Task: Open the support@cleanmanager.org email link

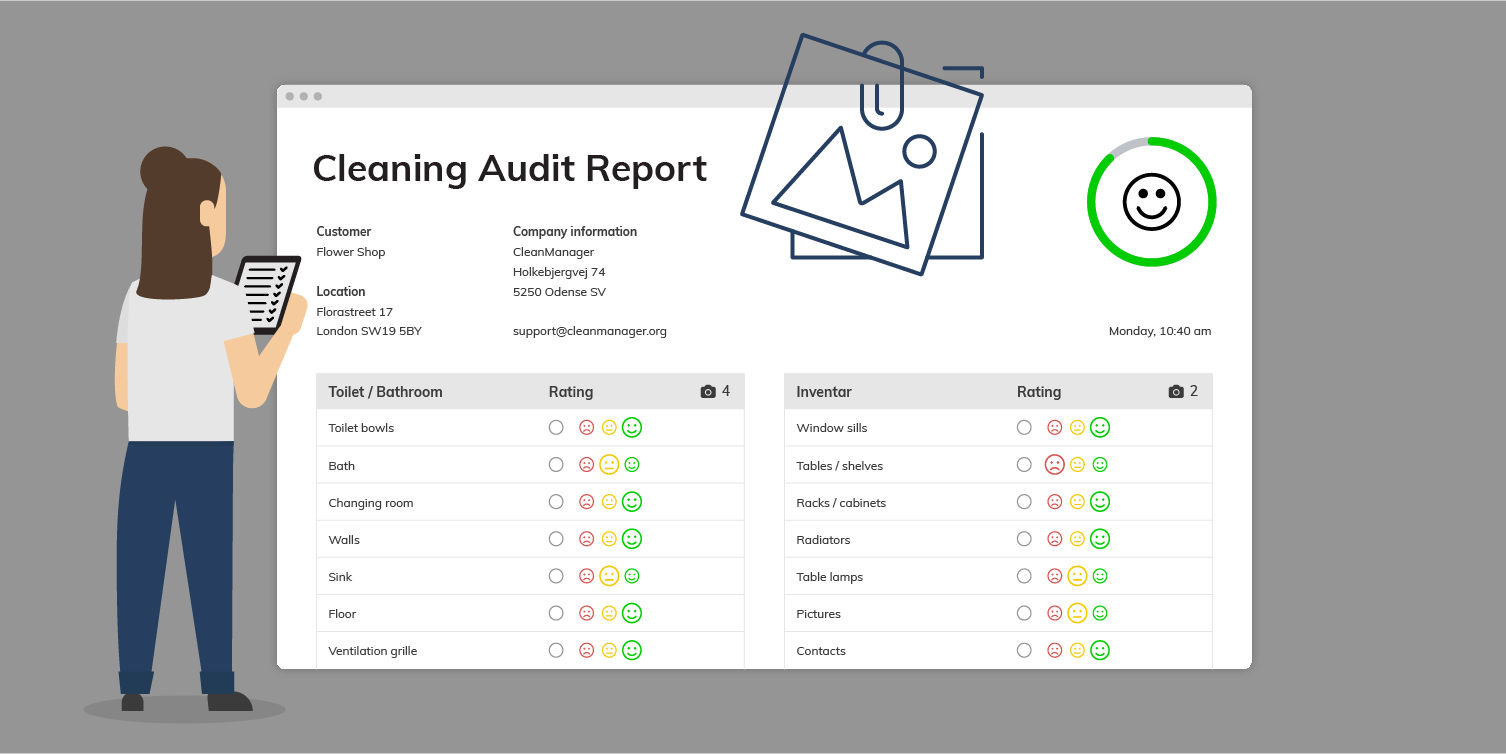Action: (x=589, y=330)
